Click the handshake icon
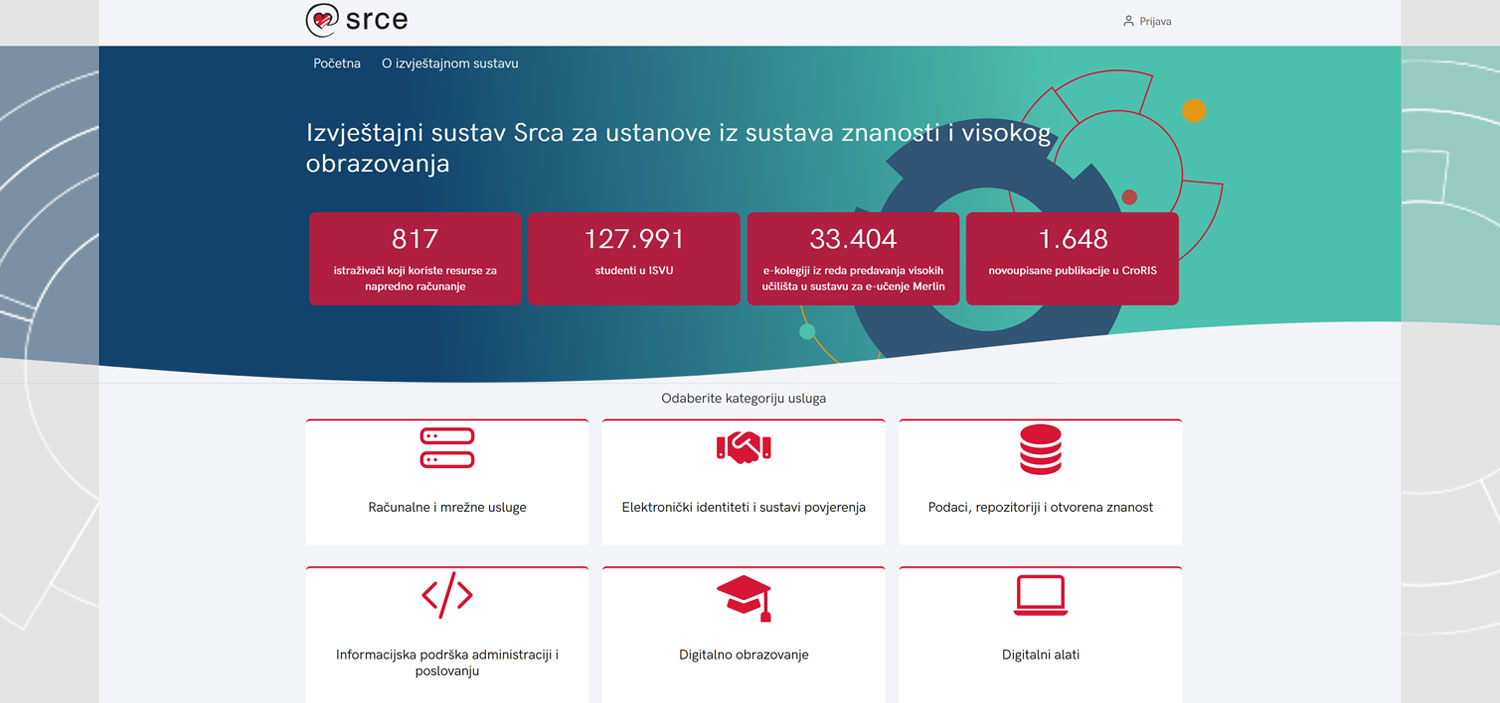Screen dimensions: 1500x703 743,448
